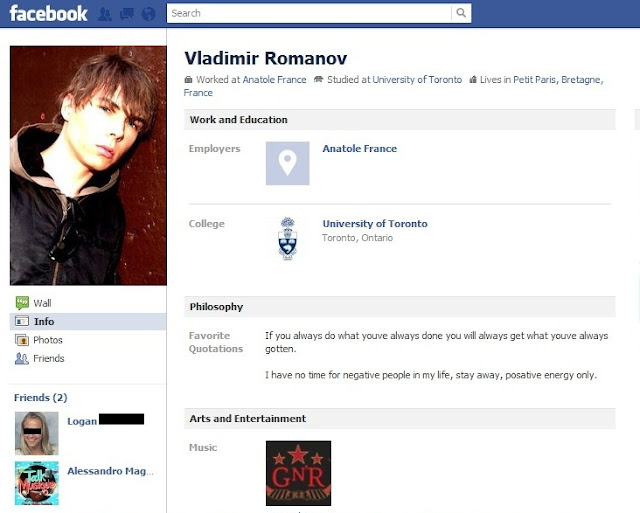640x513 pixels.
Task: Open Logan's friend profile link
Action: tap(82, 421)
